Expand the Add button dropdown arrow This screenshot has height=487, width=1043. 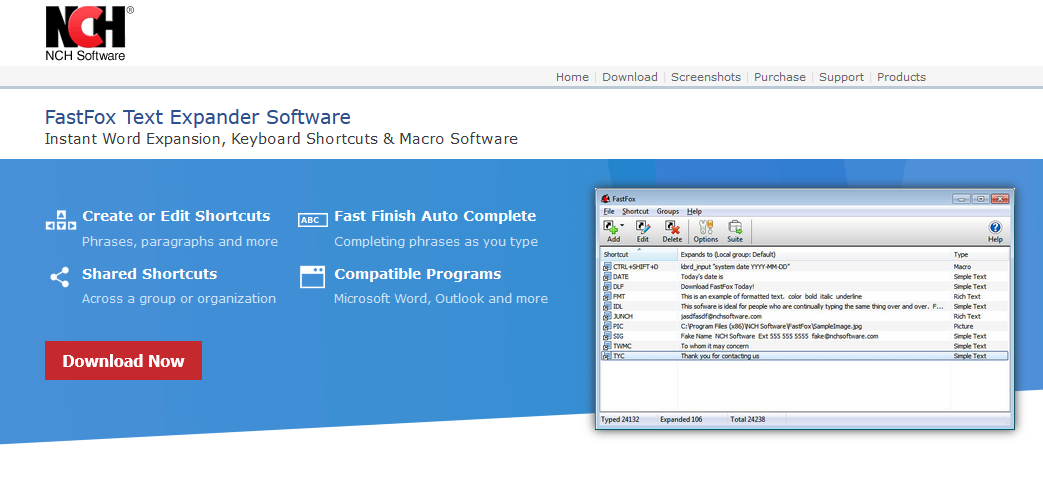[x=622, y=226]
